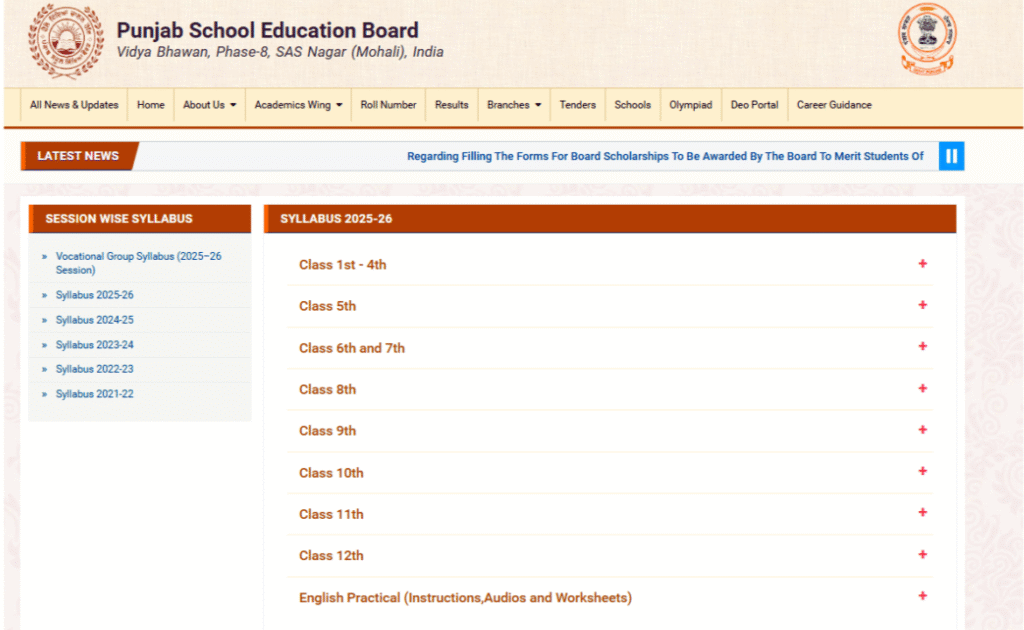
Task: Open the Tenders page
Action: 577,105
